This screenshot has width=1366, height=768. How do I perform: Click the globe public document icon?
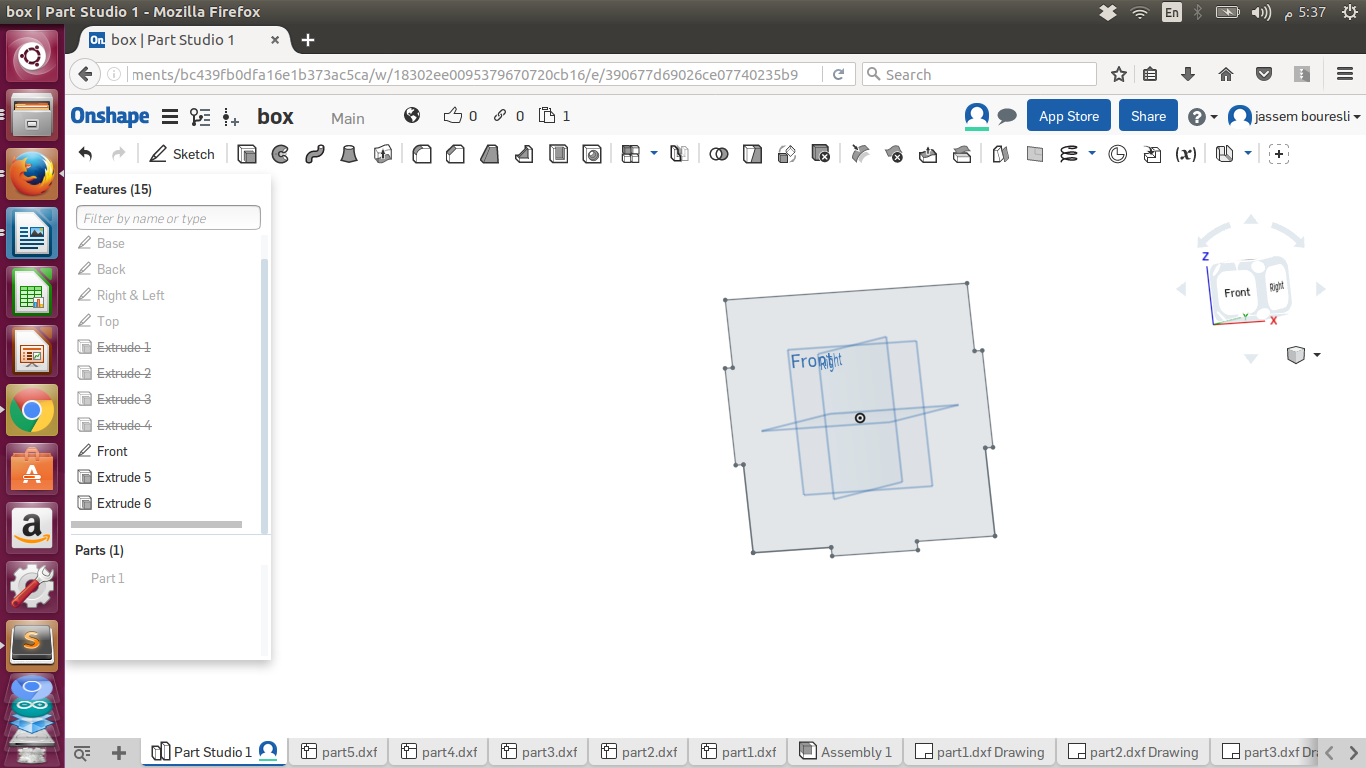(x=412, y=115)
